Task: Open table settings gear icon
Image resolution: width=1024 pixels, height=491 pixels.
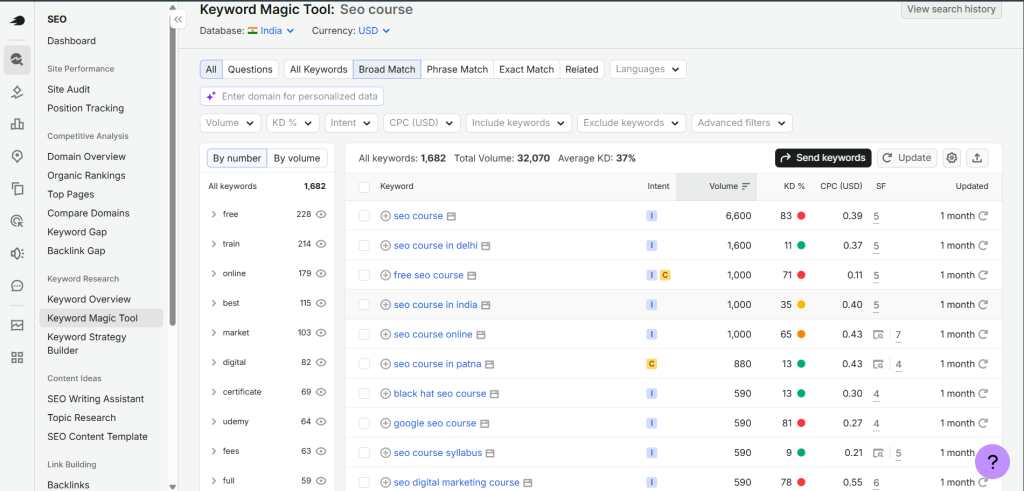Action: click(x=952, y=157)
